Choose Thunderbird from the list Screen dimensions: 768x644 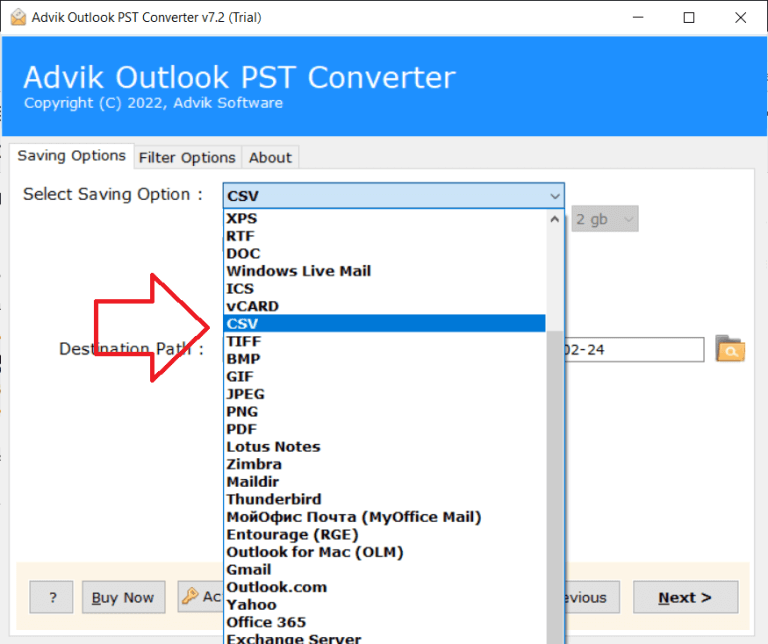[384, 500]
